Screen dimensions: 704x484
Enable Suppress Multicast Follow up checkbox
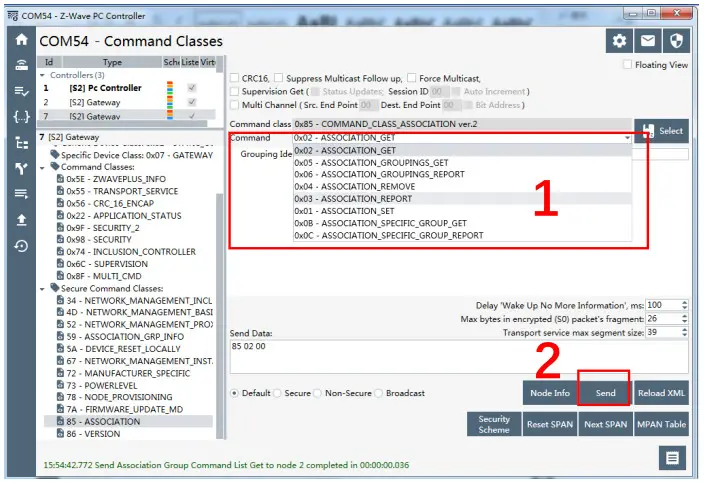click(x=278, y=78)
